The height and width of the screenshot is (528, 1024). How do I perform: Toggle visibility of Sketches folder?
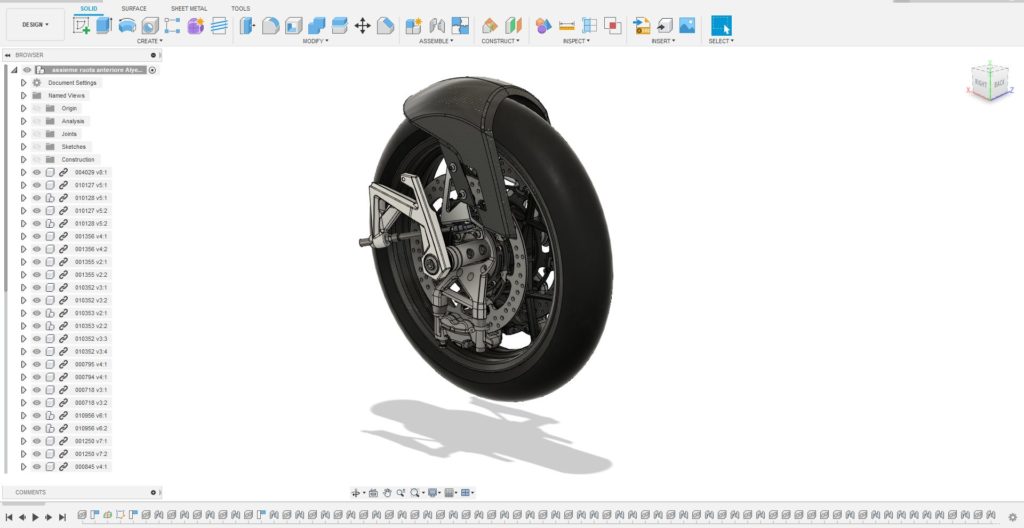point(37,147)
